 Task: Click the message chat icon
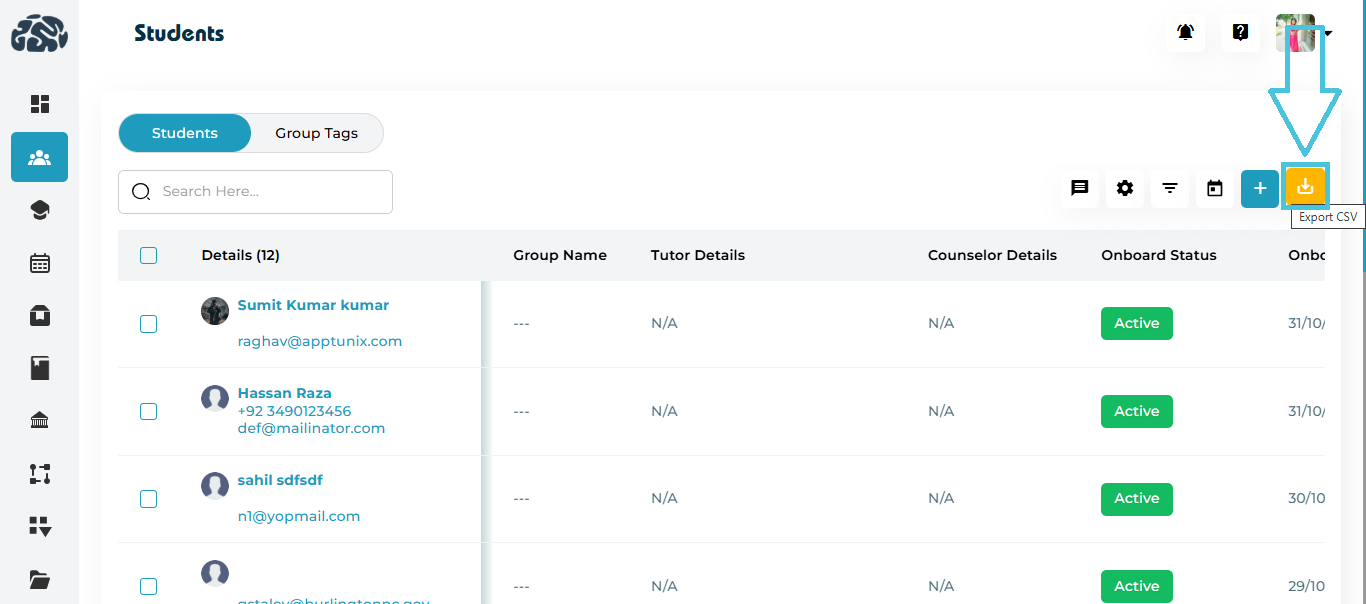pos(1080,188)
